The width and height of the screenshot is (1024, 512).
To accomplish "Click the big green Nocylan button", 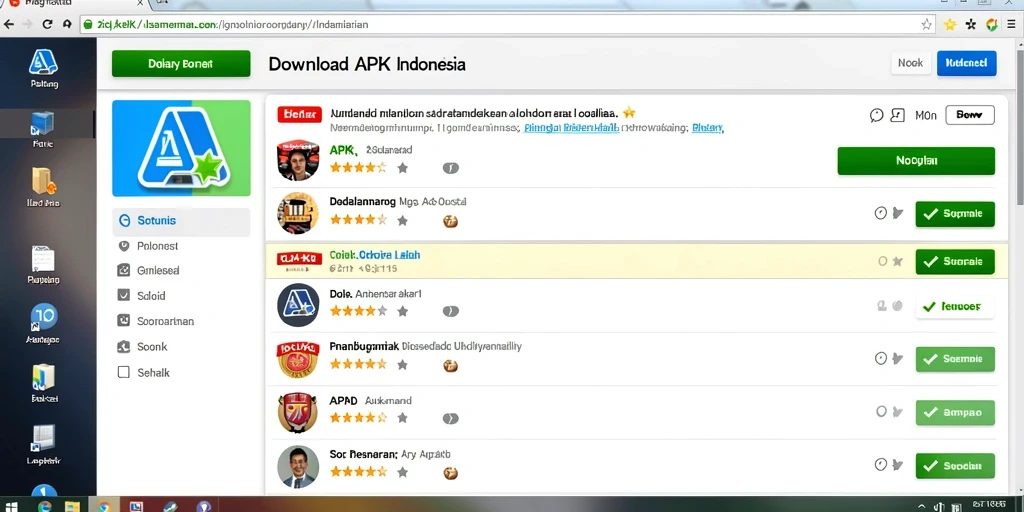I will (x=916, y=161).
